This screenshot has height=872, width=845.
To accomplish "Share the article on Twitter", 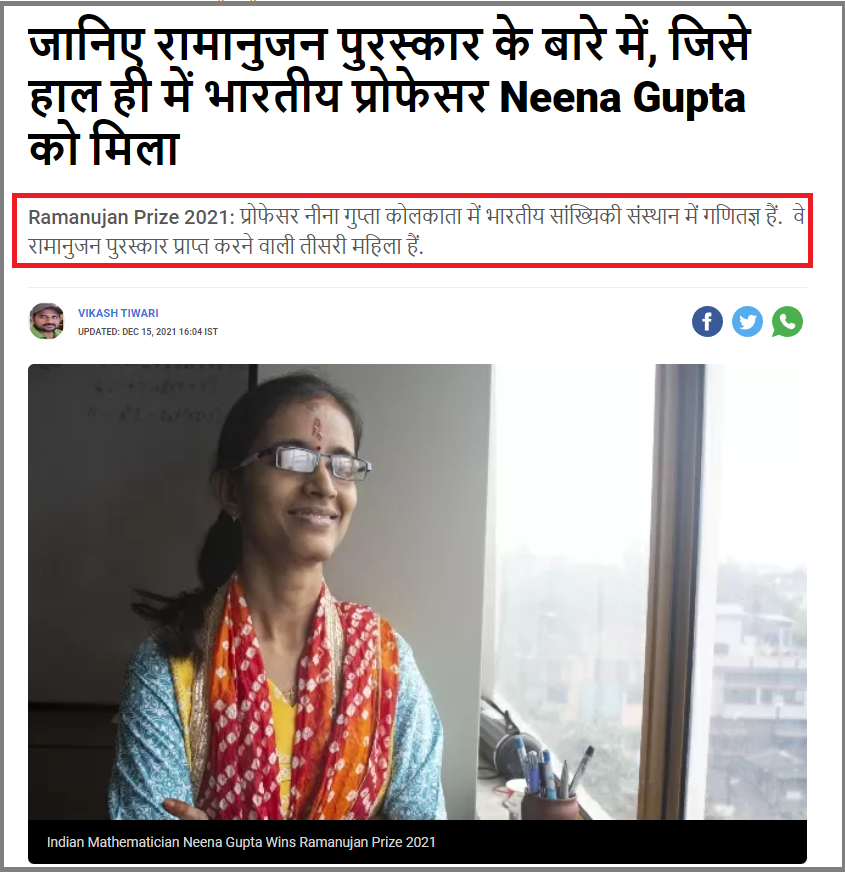I will click(x=747, y=321).
